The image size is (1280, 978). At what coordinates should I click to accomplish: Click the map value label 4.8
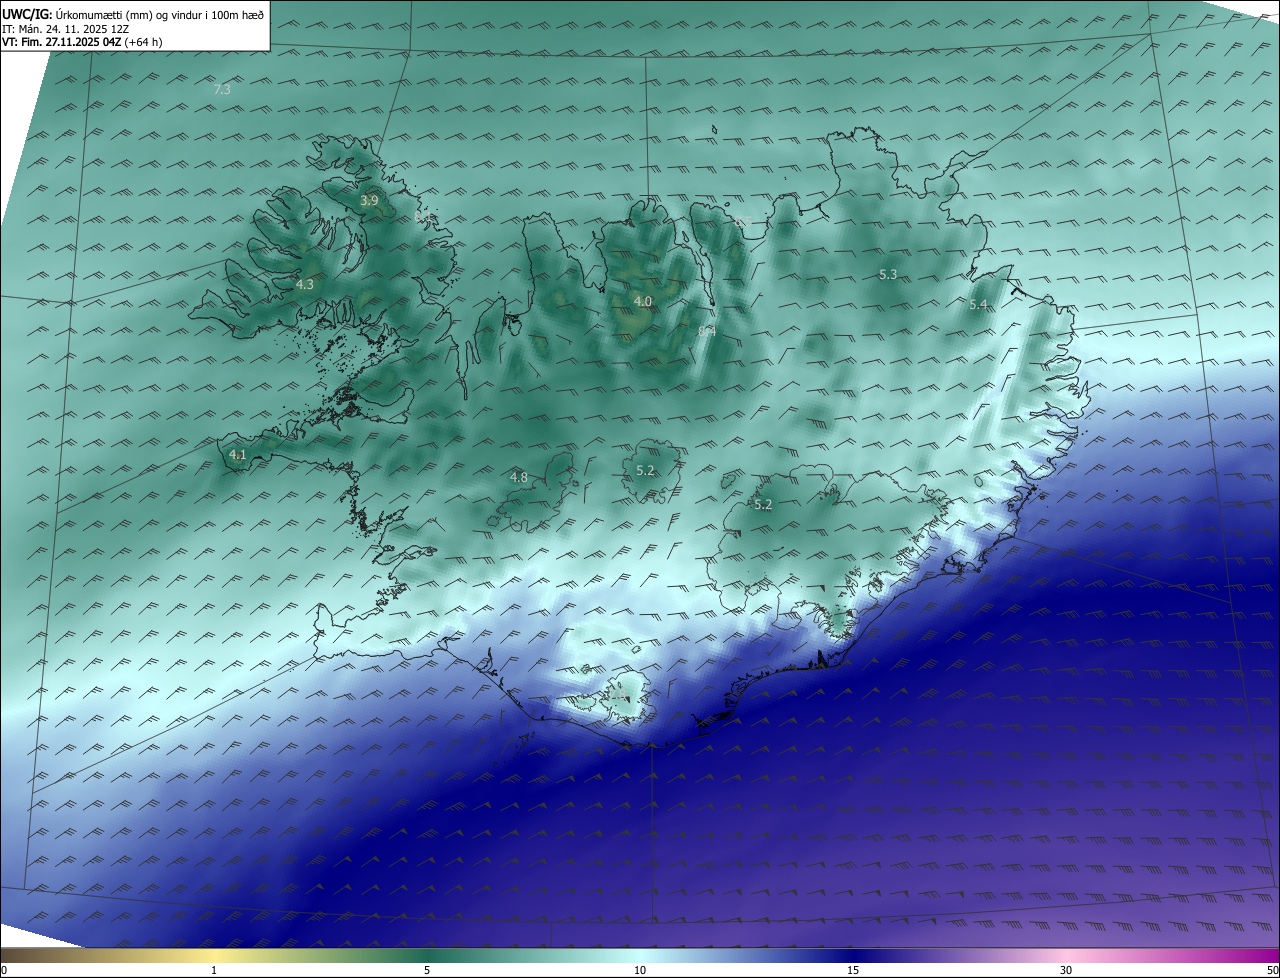519,478
